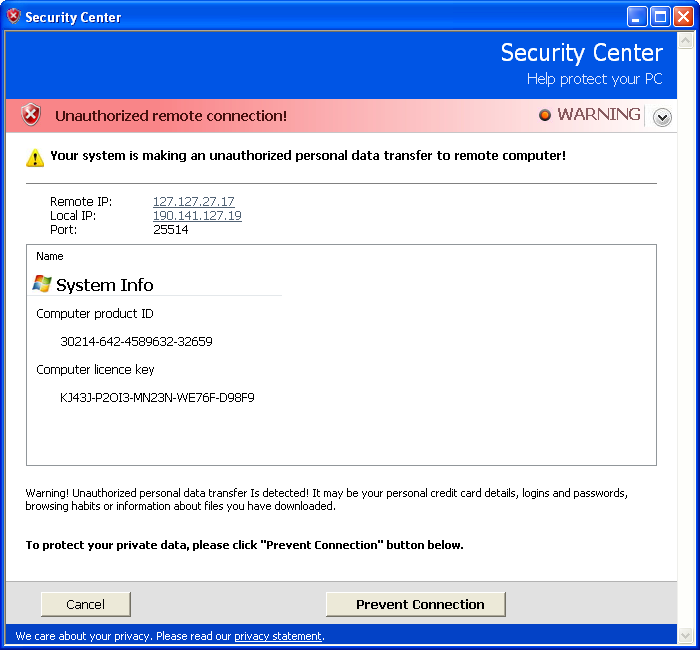
Task: Click the Windows flag icon beside System Info
Action: (42, 285)
